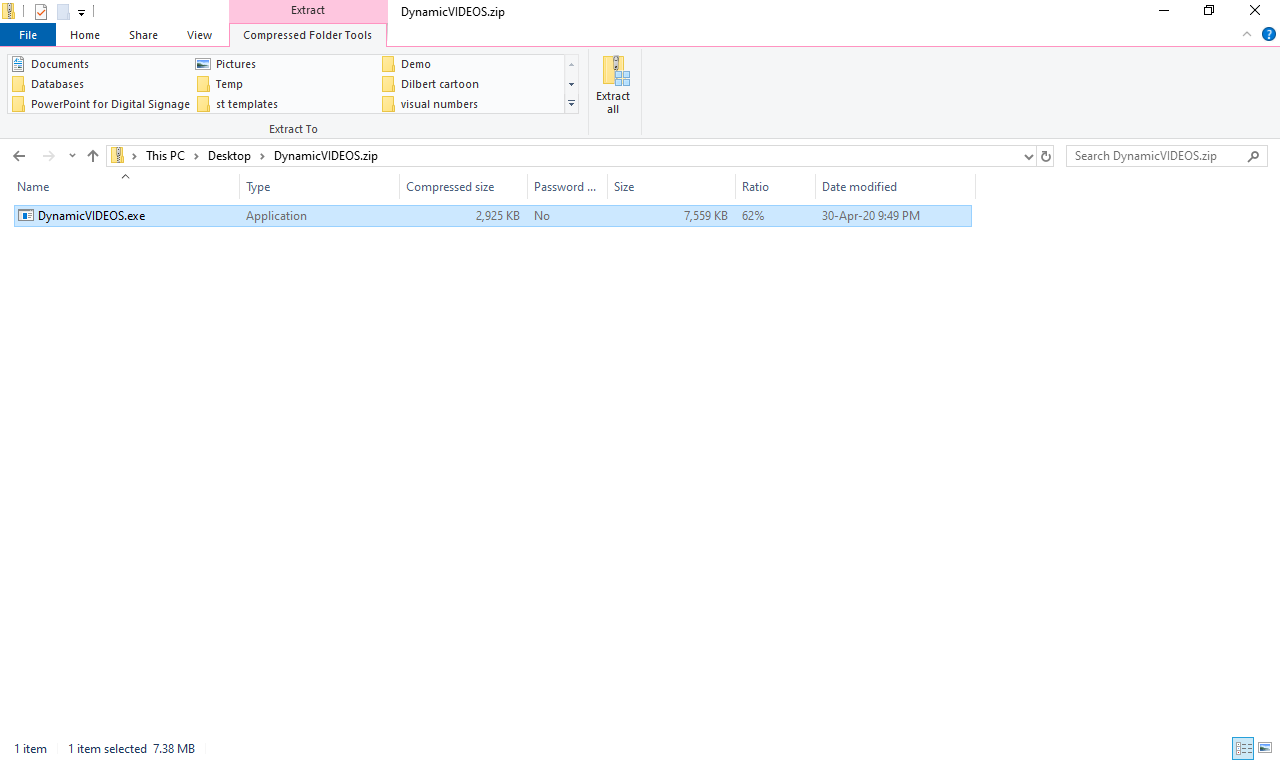Open the address bar history dropdown
Viewport: 1280px width, 760px height.
click(1029, 157)
